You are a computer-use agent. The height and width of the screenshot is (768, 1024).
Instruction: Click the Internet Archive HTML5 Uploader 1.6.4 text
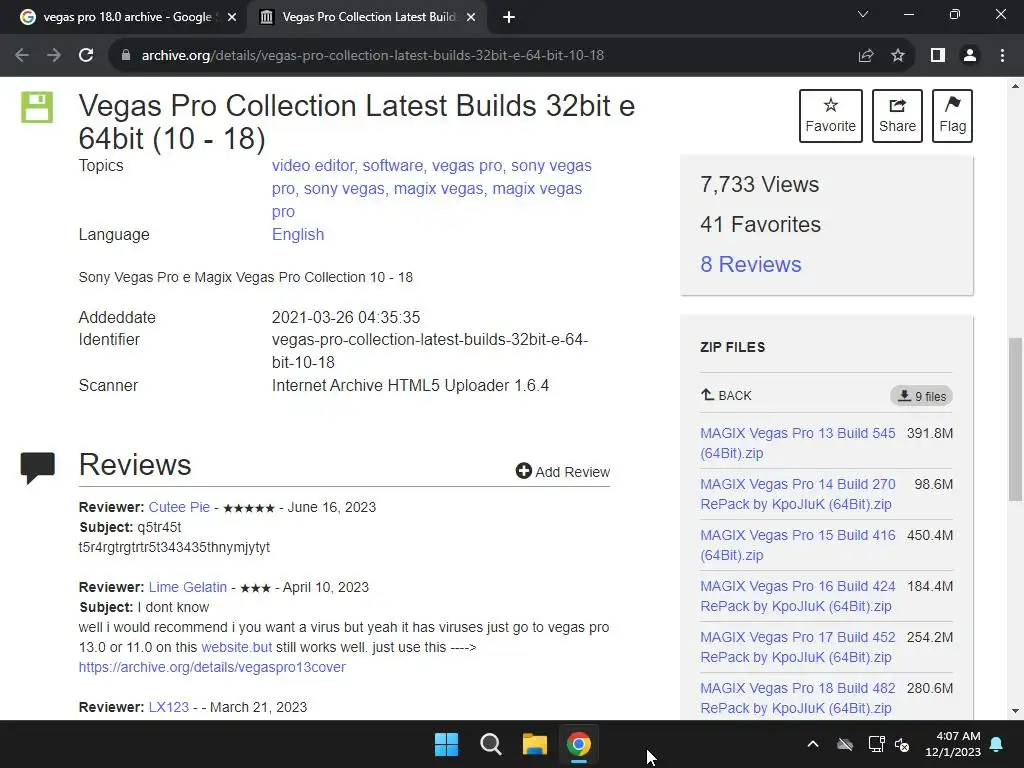click(x=410, y=385)
